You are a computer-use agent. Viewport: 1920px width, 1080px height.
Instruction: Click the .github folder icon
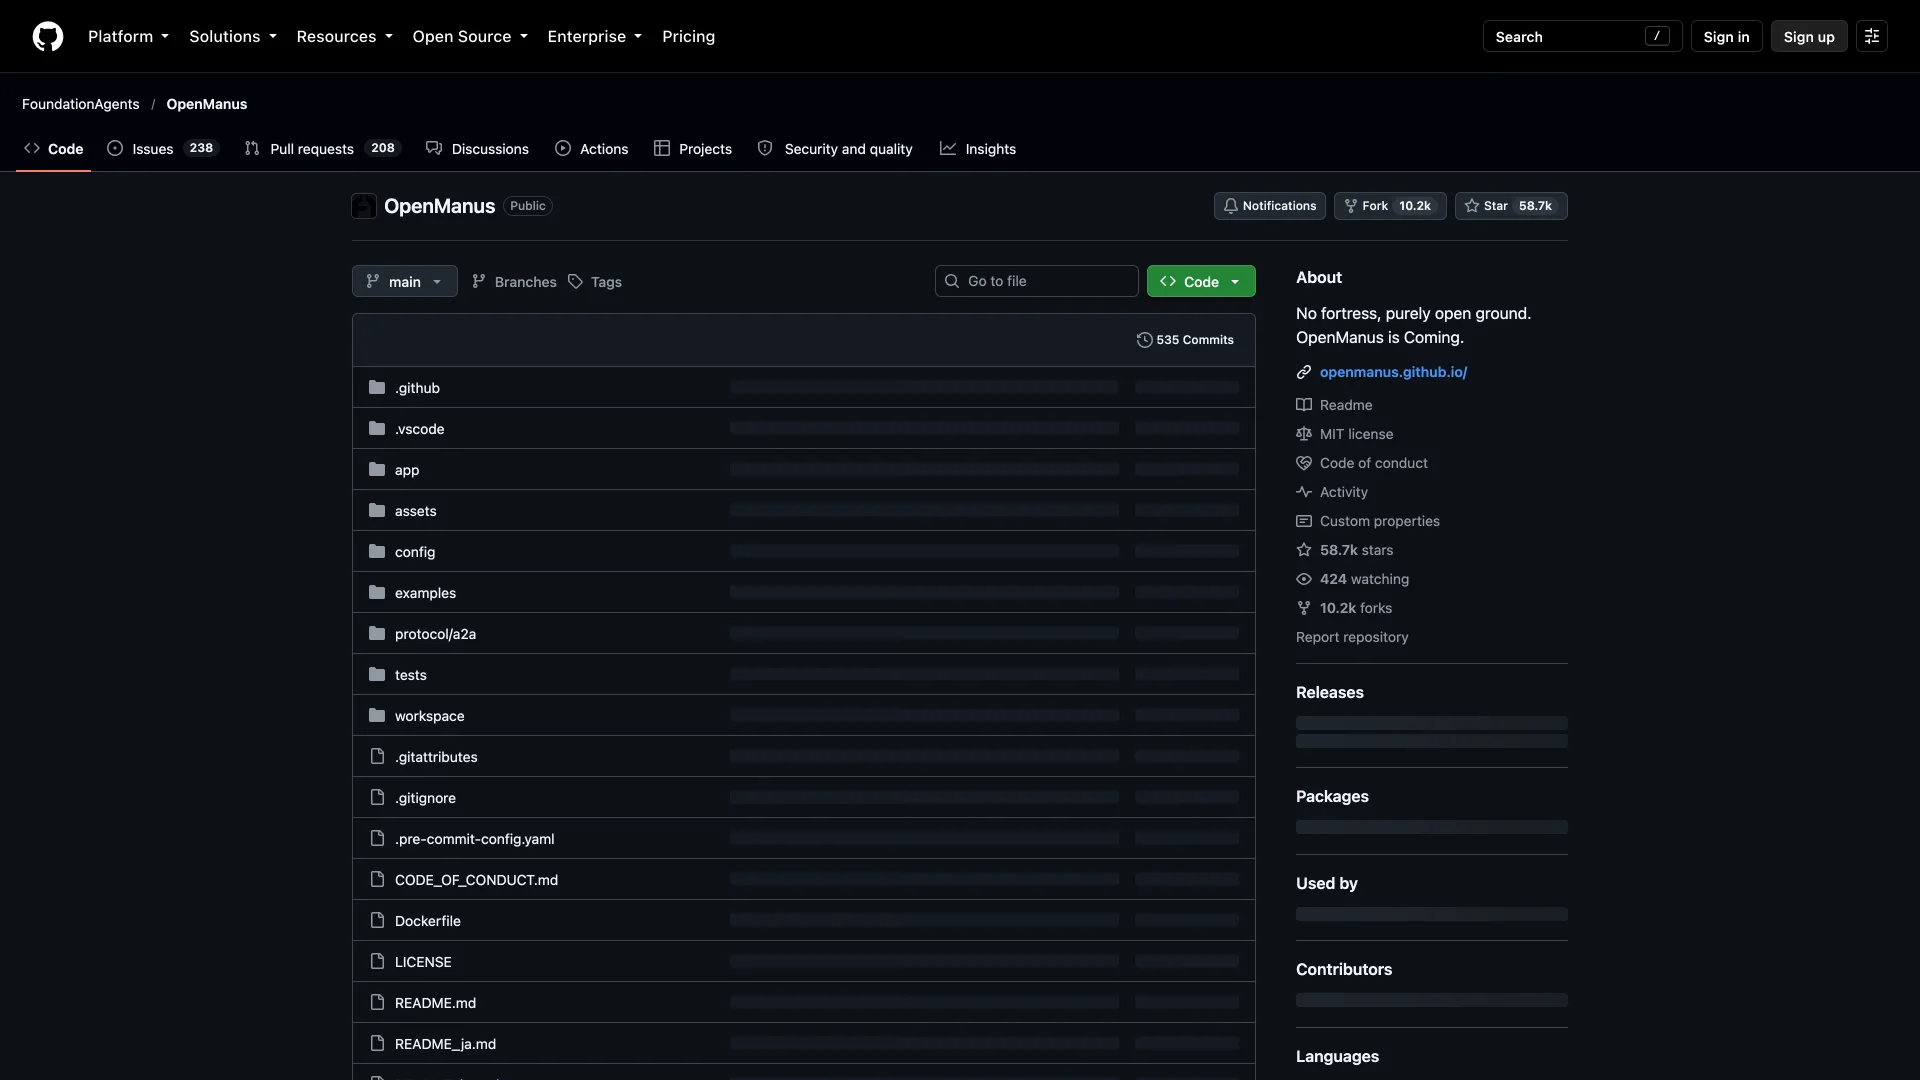pos(377,387)
